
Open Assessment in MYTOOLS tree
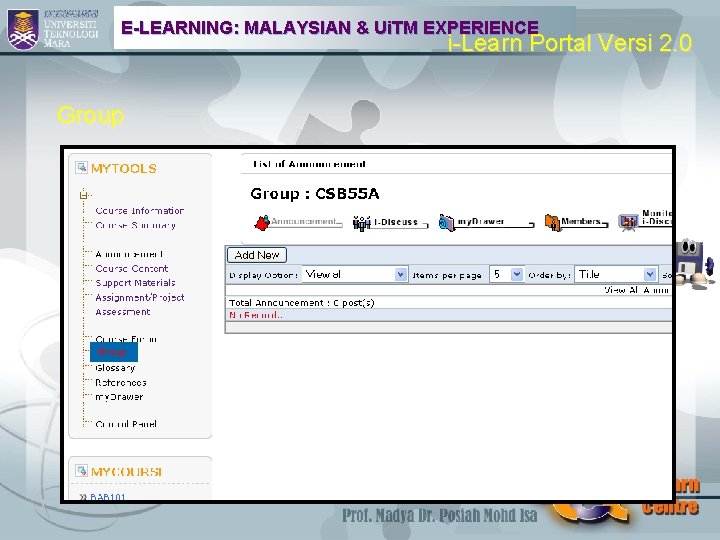click(123, 312)
